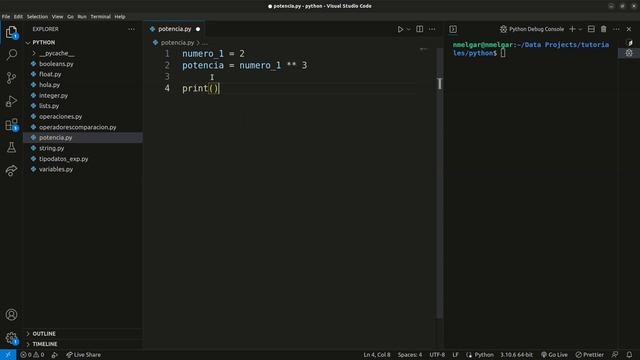Open the Run and Debug view
The height and width of the screenshot is (360, 640).
click(11, 101)
